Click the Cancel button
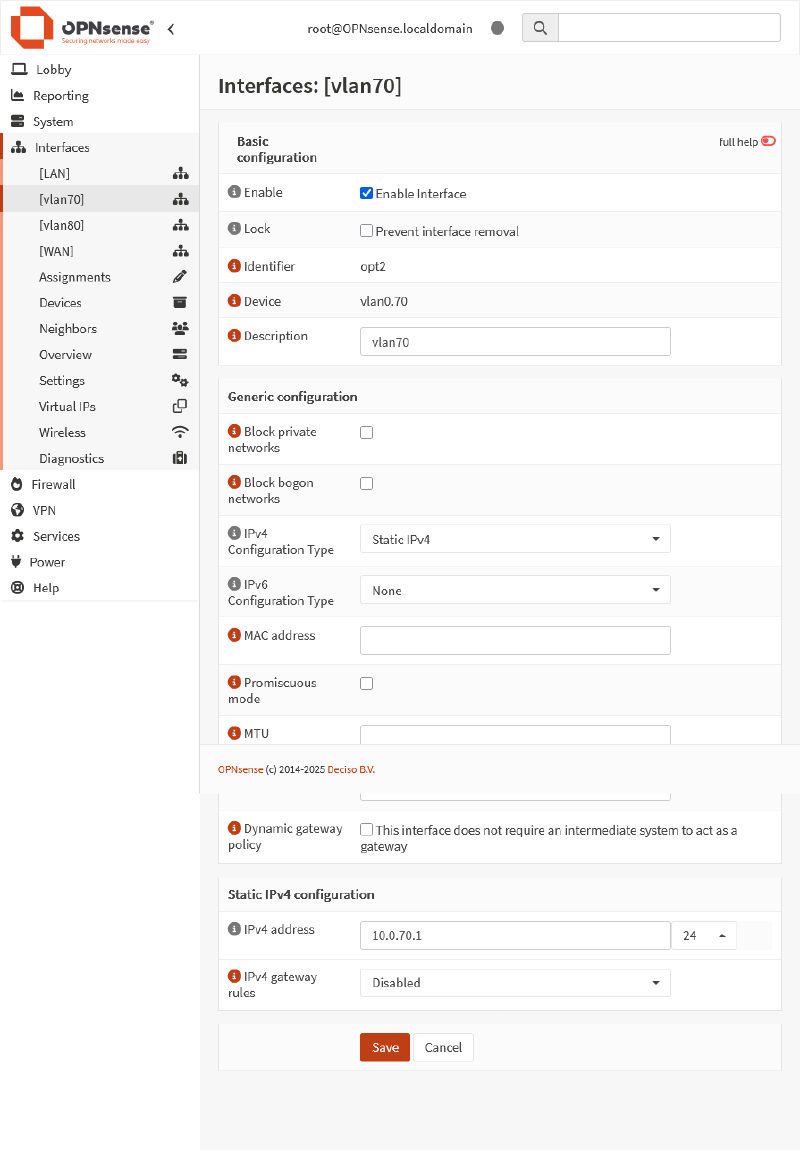Image resolution: width=800 pixels, height=1150 pixels. pyautogui.click(x=443, y=1047)
